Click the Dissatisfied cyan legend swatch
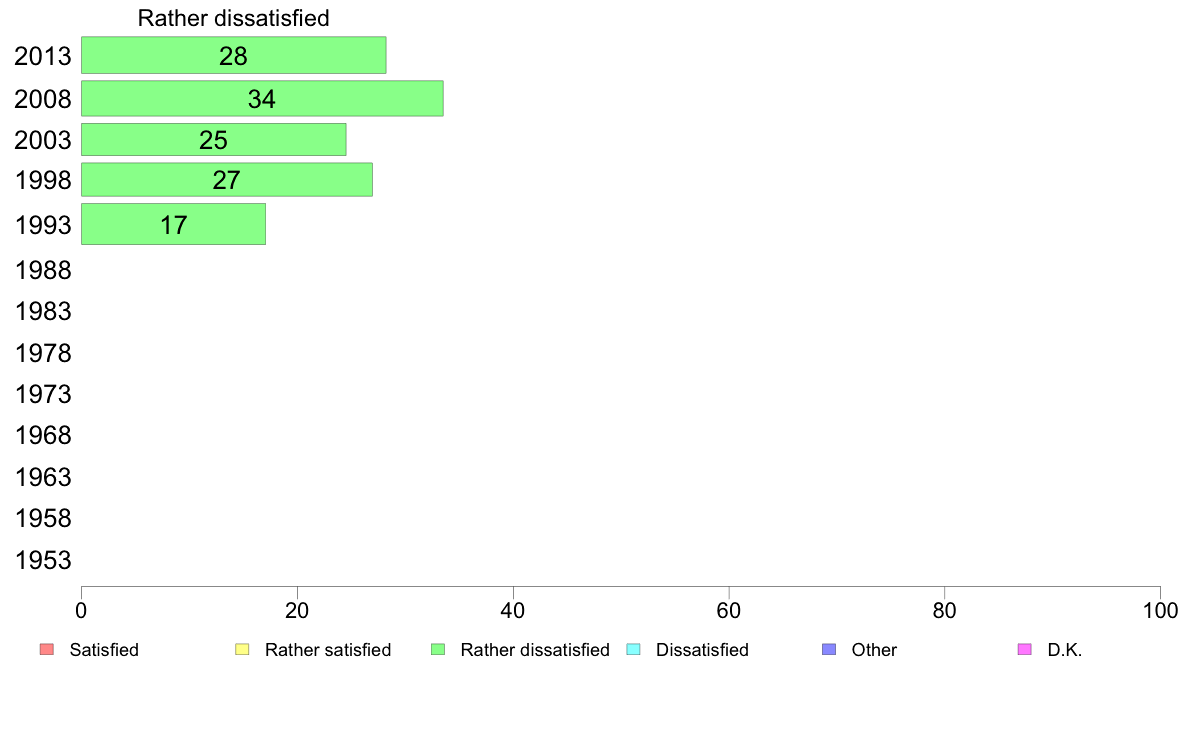 (x=633, y=650)
